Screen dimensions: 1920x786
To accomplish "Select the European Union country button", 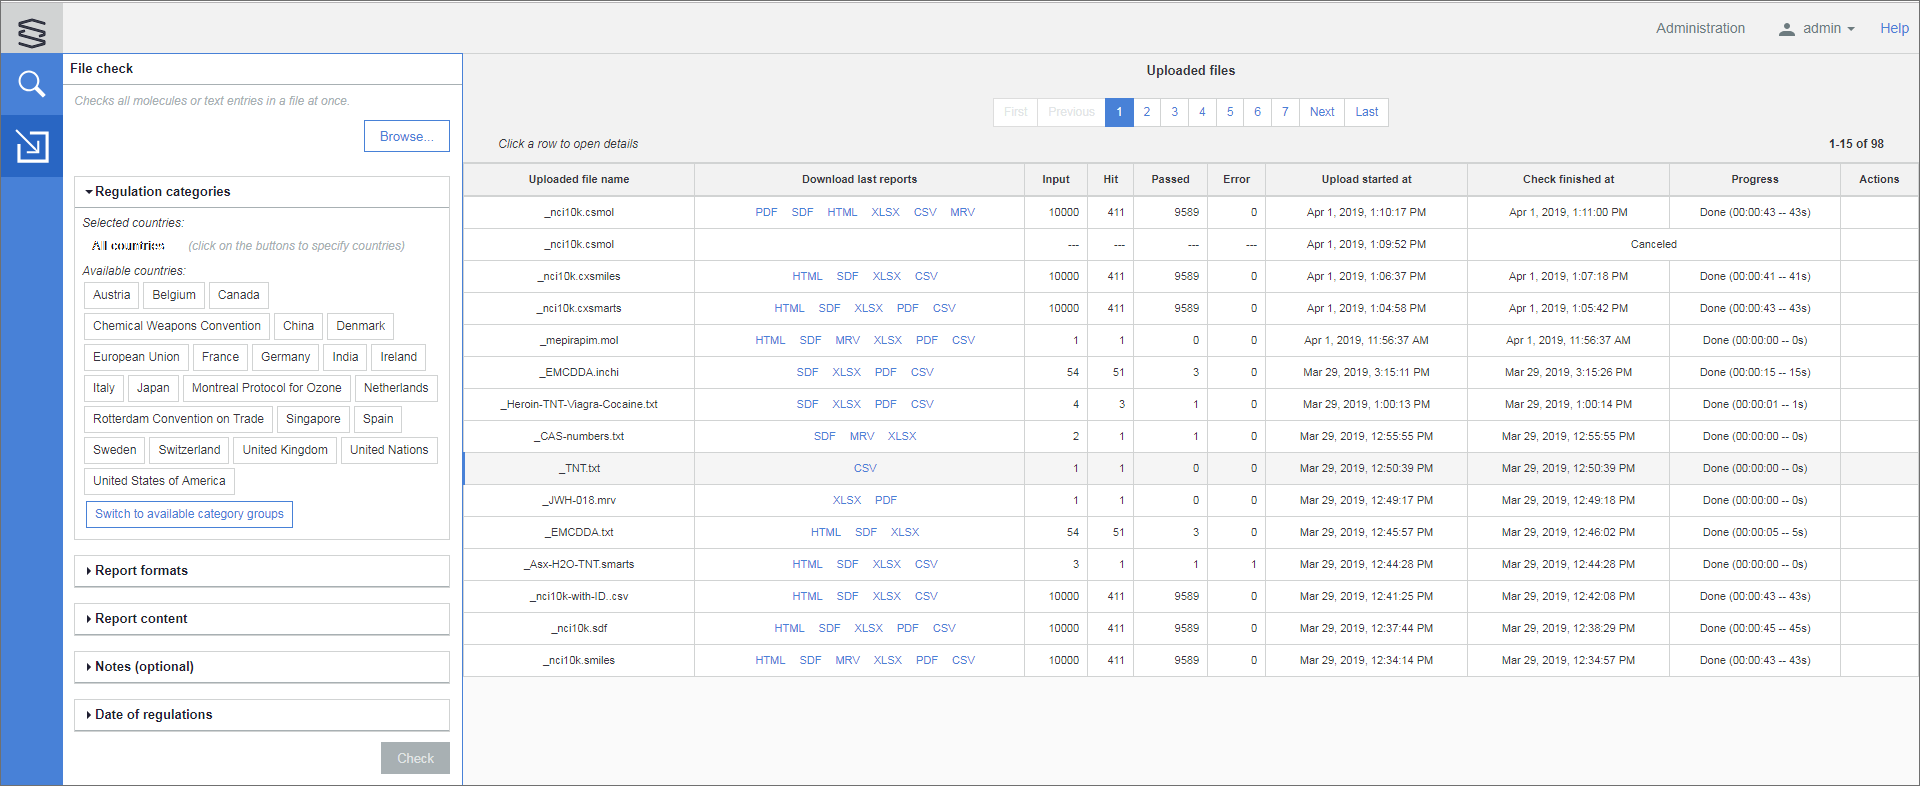I will click(x=136, y=357).
